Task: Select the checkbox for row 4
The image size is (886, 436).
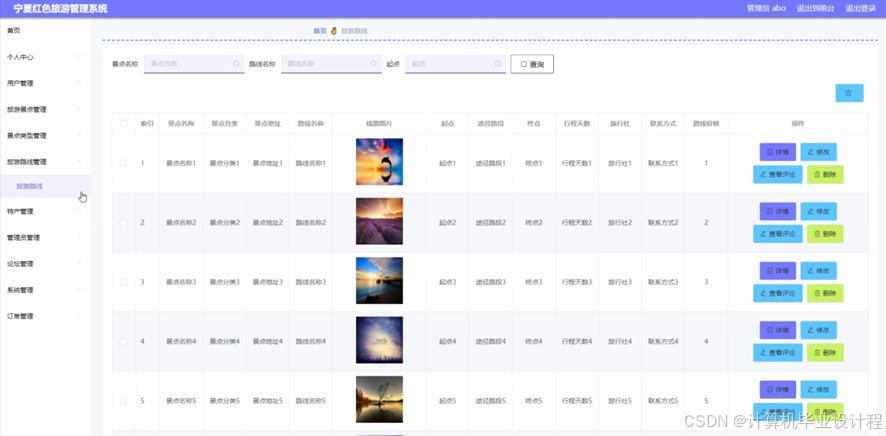Action: (x=123, y=341)
